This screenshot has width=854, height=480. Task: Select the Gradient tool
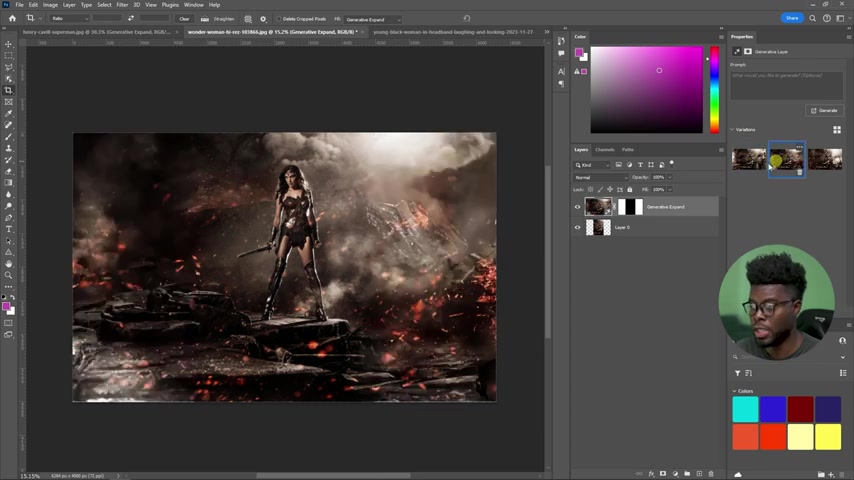[8, 183]
